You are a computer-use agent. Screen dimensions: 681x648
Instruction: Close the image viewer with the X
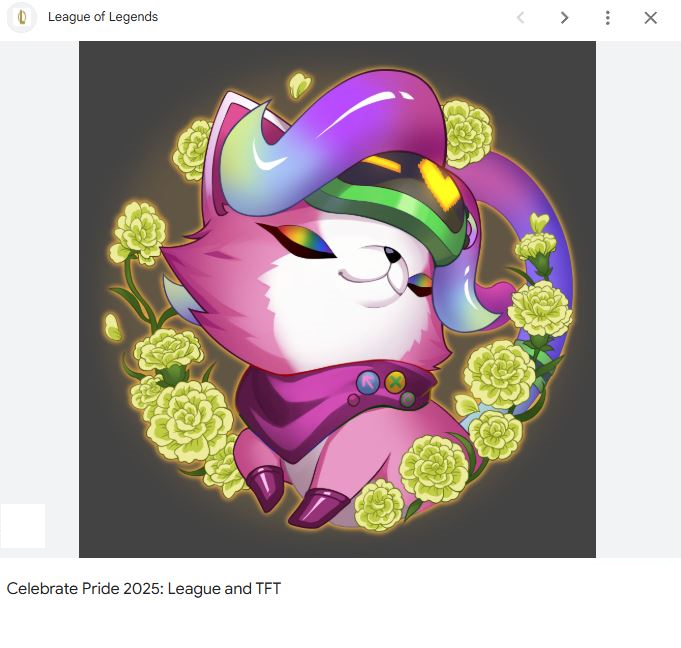point(651,18)
